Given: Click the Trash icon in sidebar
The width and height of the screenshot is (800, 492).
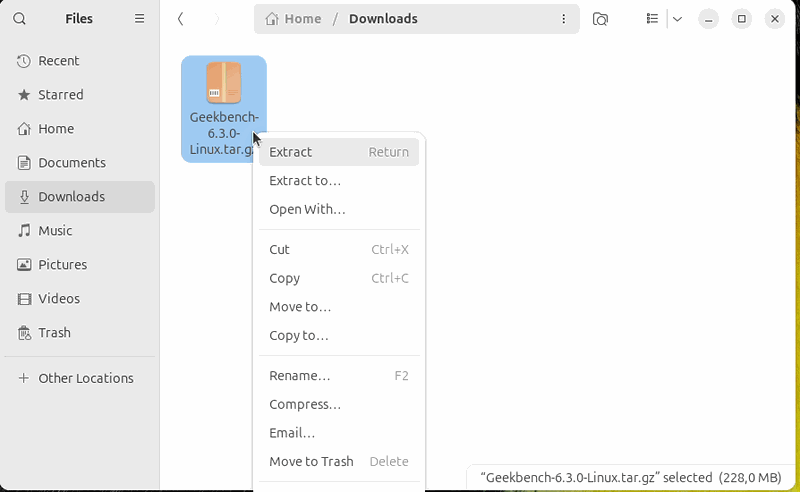Looking at the screenshot, I should click(x=24, y=333).
